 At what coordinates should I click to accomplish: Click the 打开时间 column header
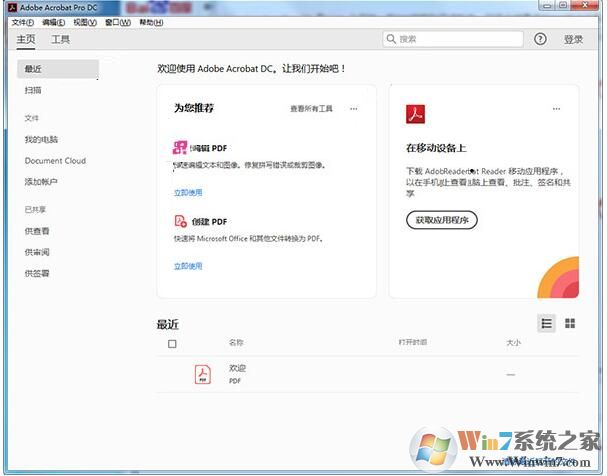(x=413, y=342)
